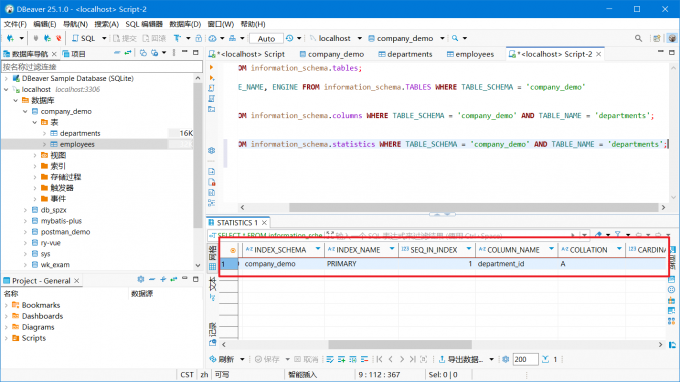680x382 pixels.
Task: Click the collapse-all icon in navigator toolbar
Action: [117, 53]
